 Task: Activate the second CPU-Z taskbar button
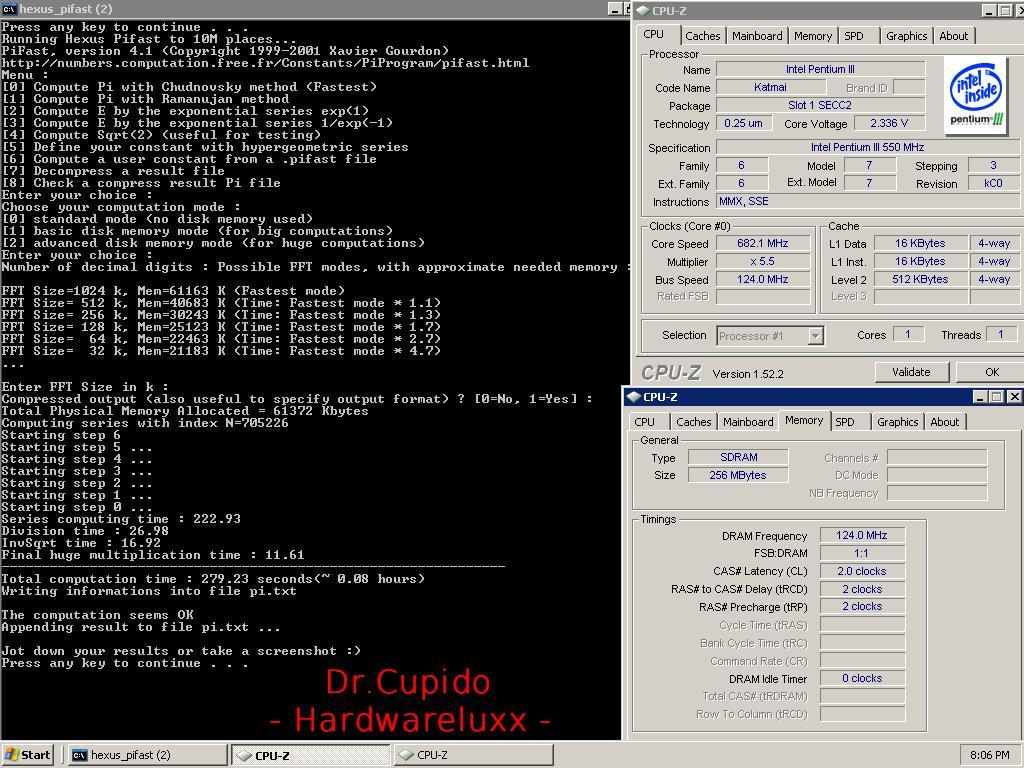coord(473,755)
